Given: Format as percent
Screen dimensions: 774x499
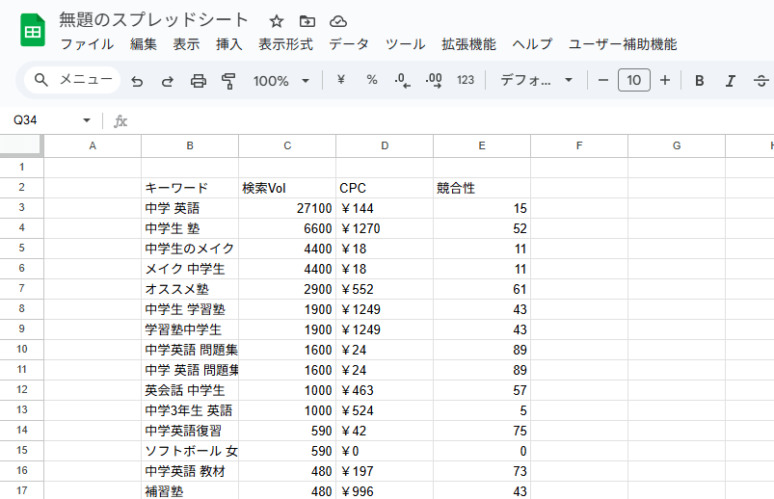Looking at the screenshot, I should tap(372, 79).
